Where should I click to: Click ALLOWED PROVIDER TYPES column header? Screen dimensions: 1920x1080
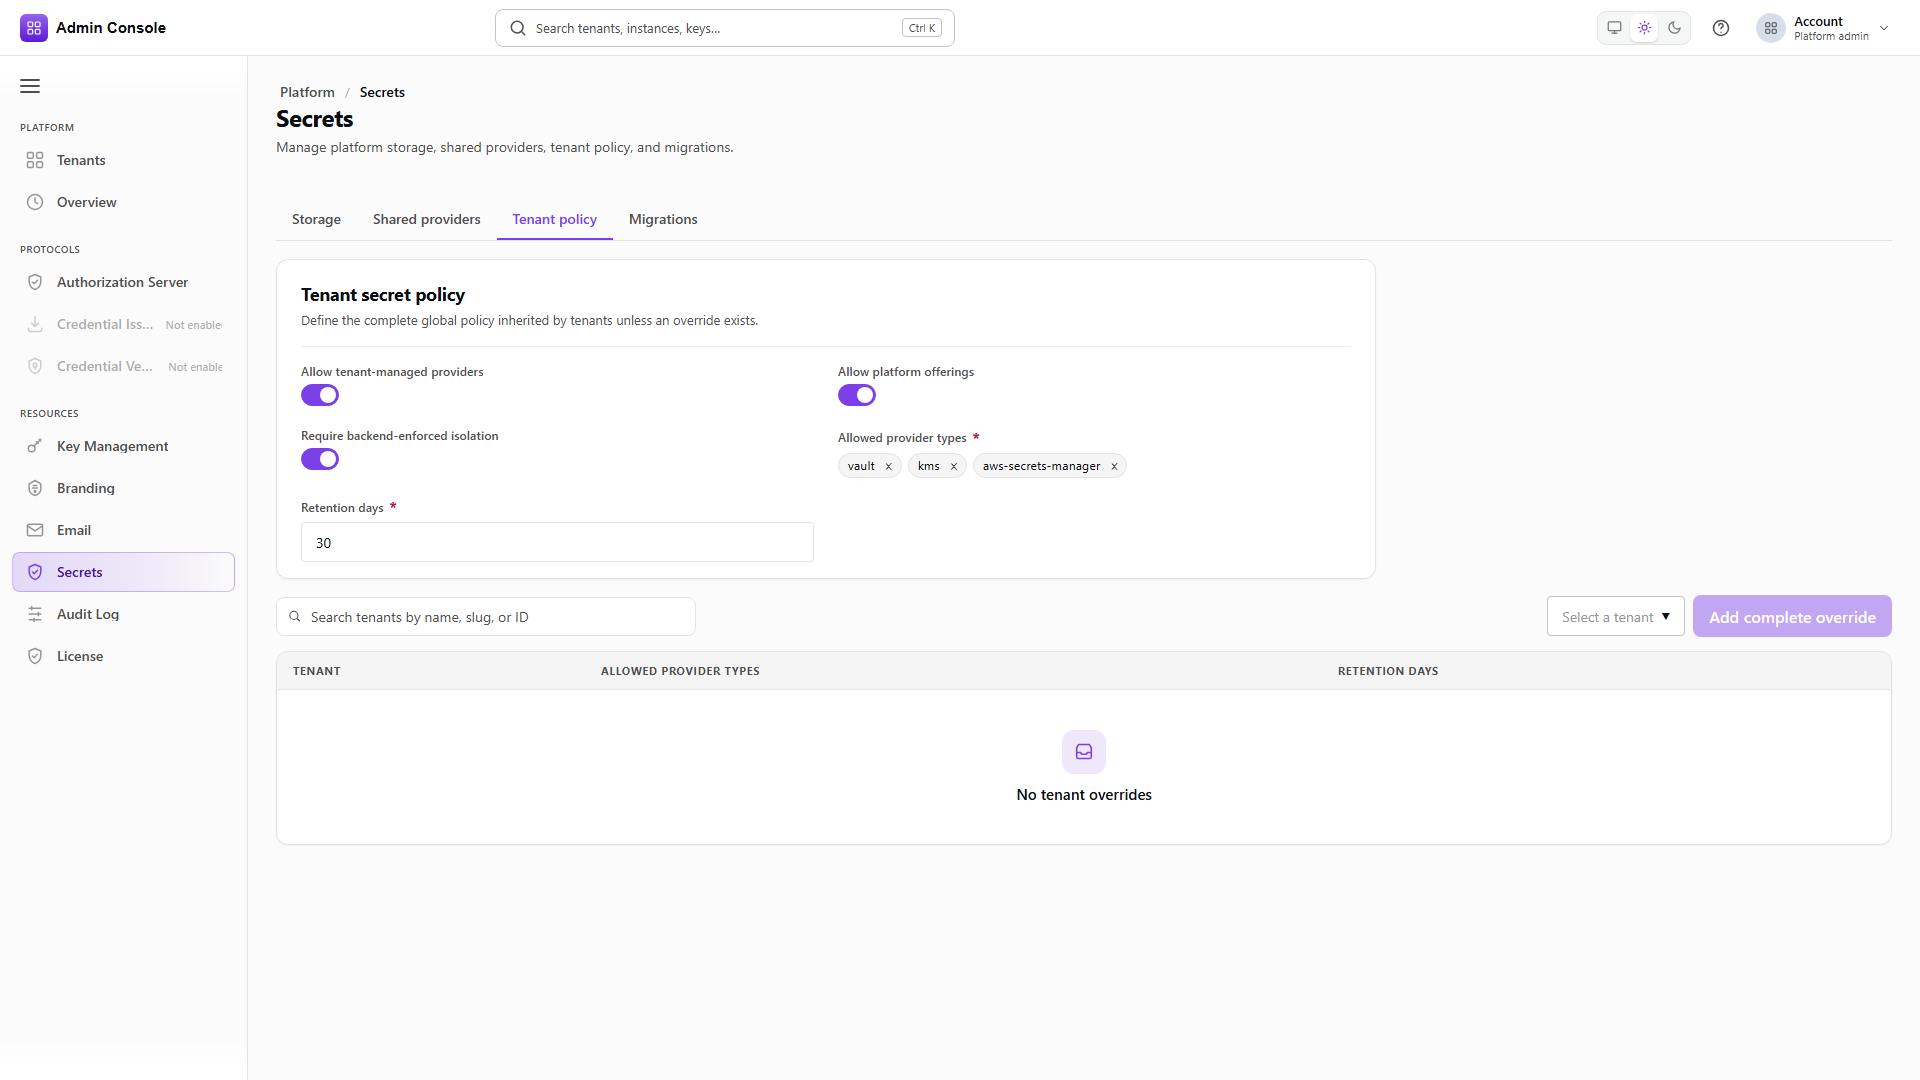tap(680, 671)
